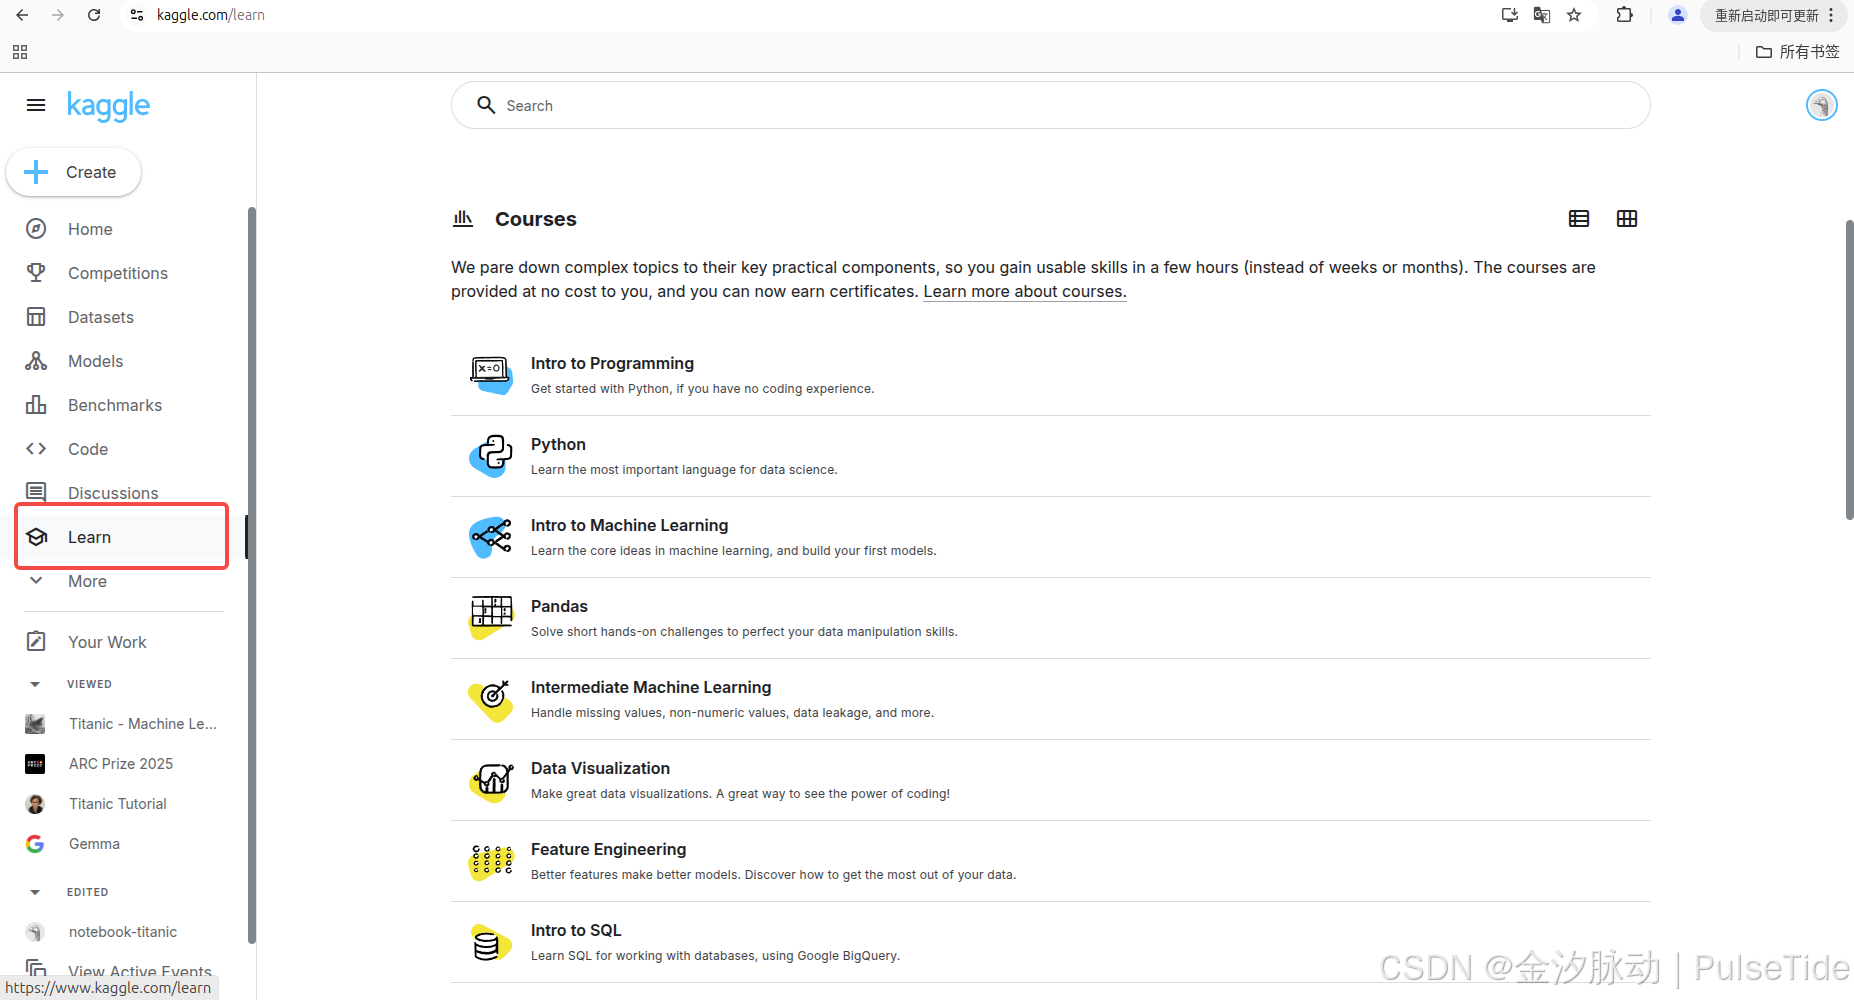Image resolution: width=1854 pixels, height=1000 pixels.
Task: Select the Learn sidebar item
Action: pos(122,537)
